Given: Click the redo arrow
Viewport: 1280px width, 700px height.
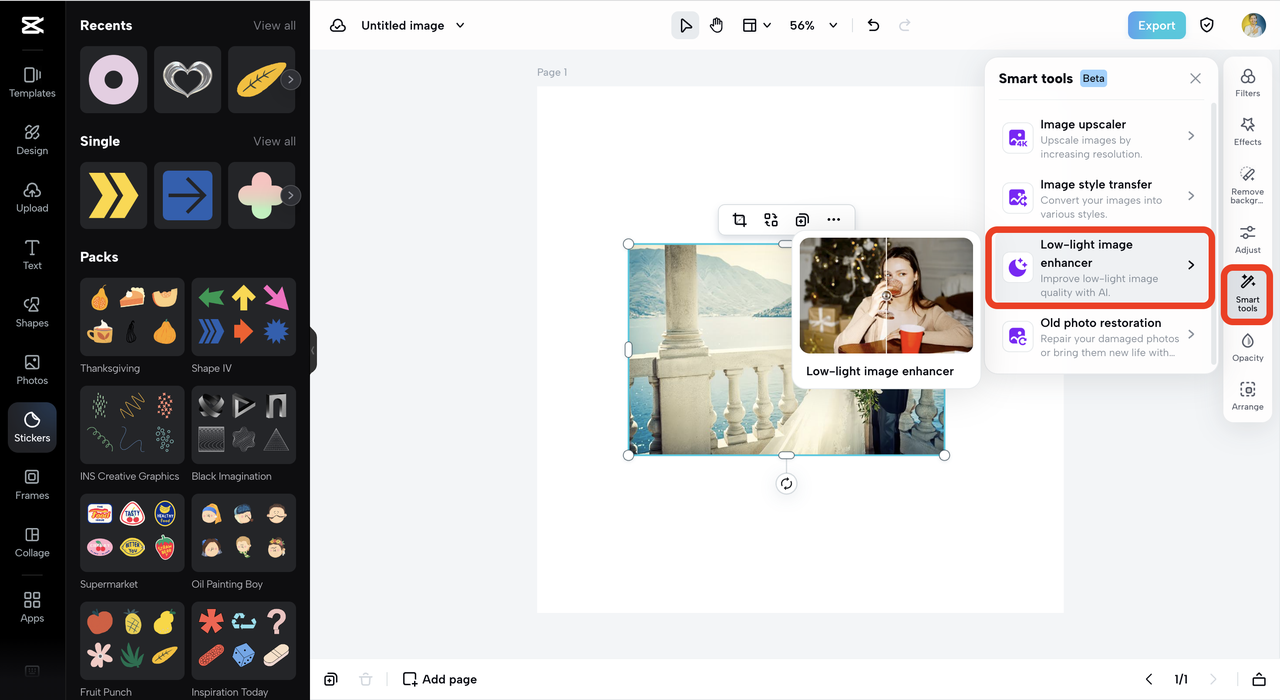Looking at the screenshot, I should (905, 25).
